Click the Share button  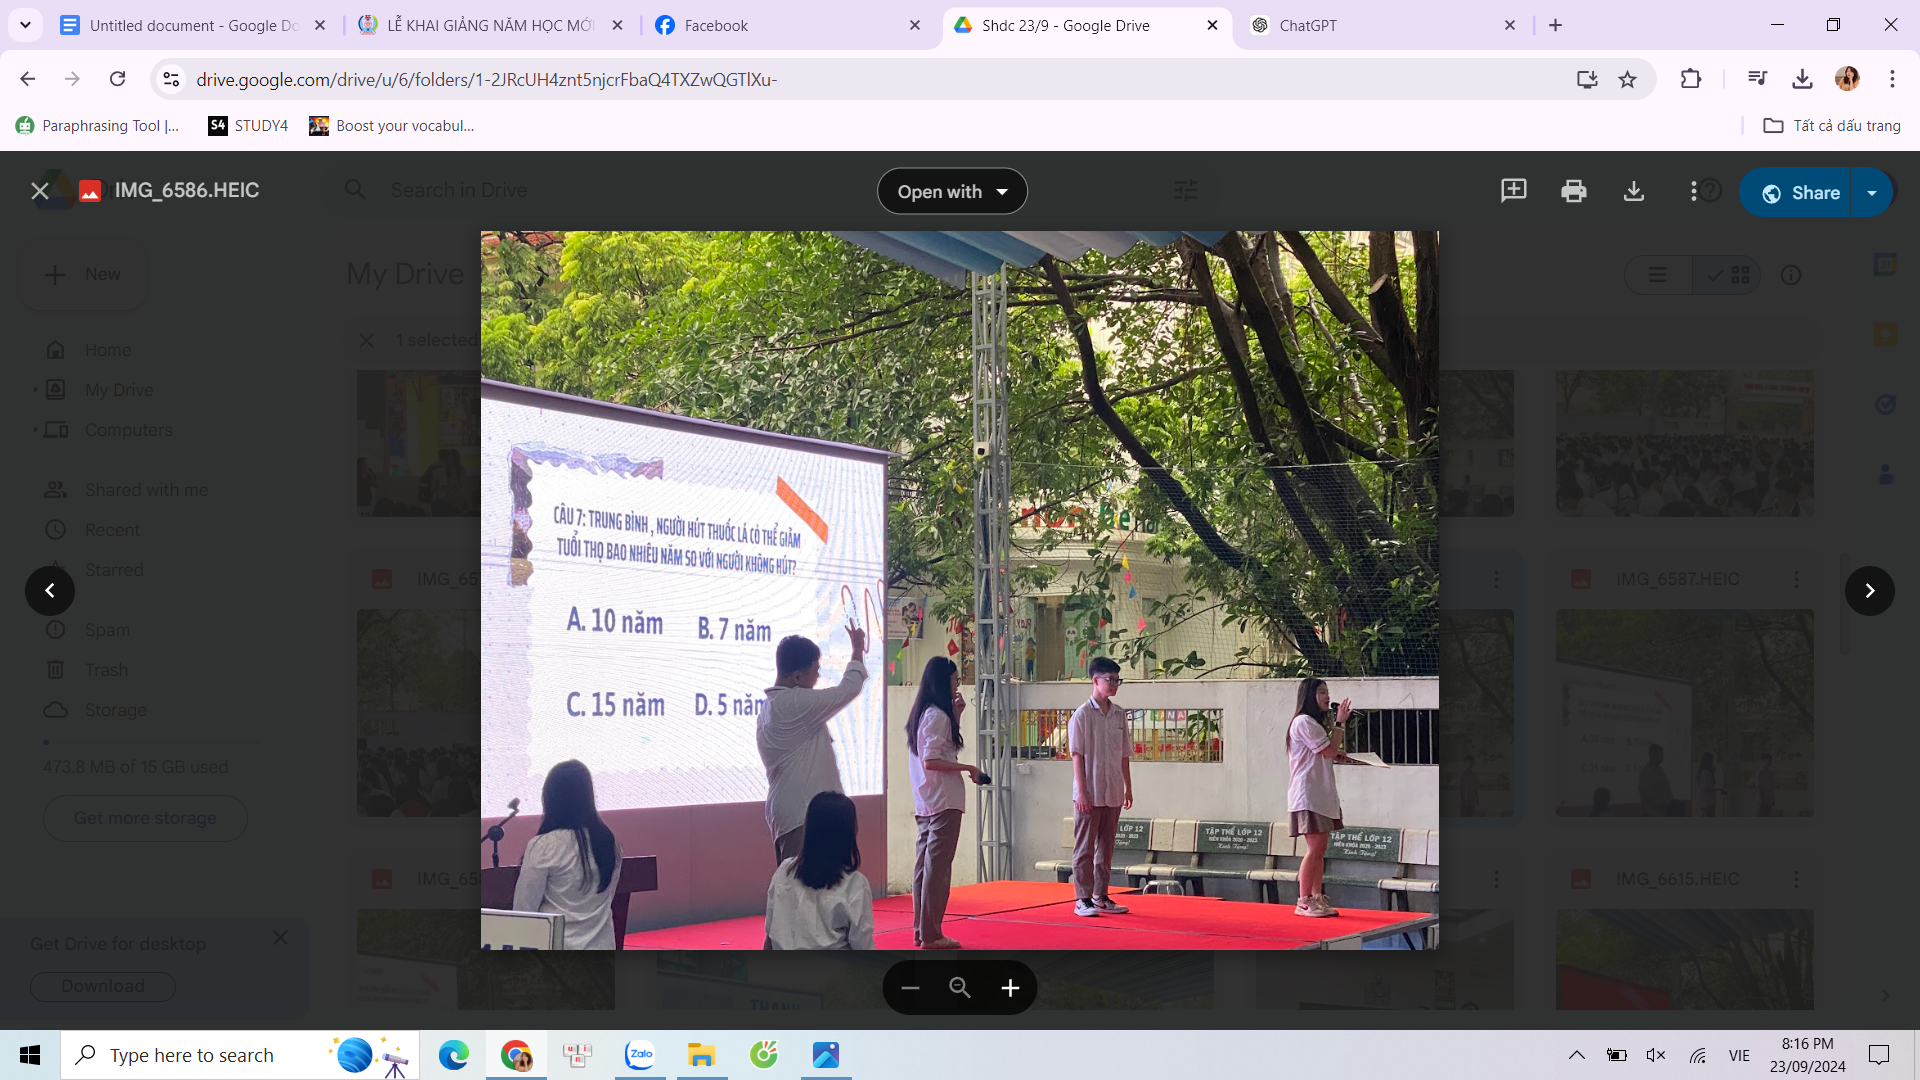tap(1800, 193)
